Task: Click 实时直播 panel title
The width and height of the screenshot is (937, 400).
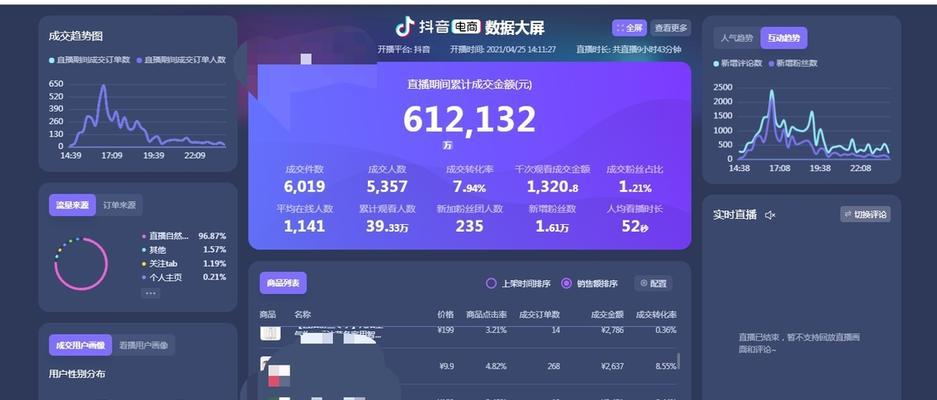Action: pyautogui.click(x=734, y=215)
